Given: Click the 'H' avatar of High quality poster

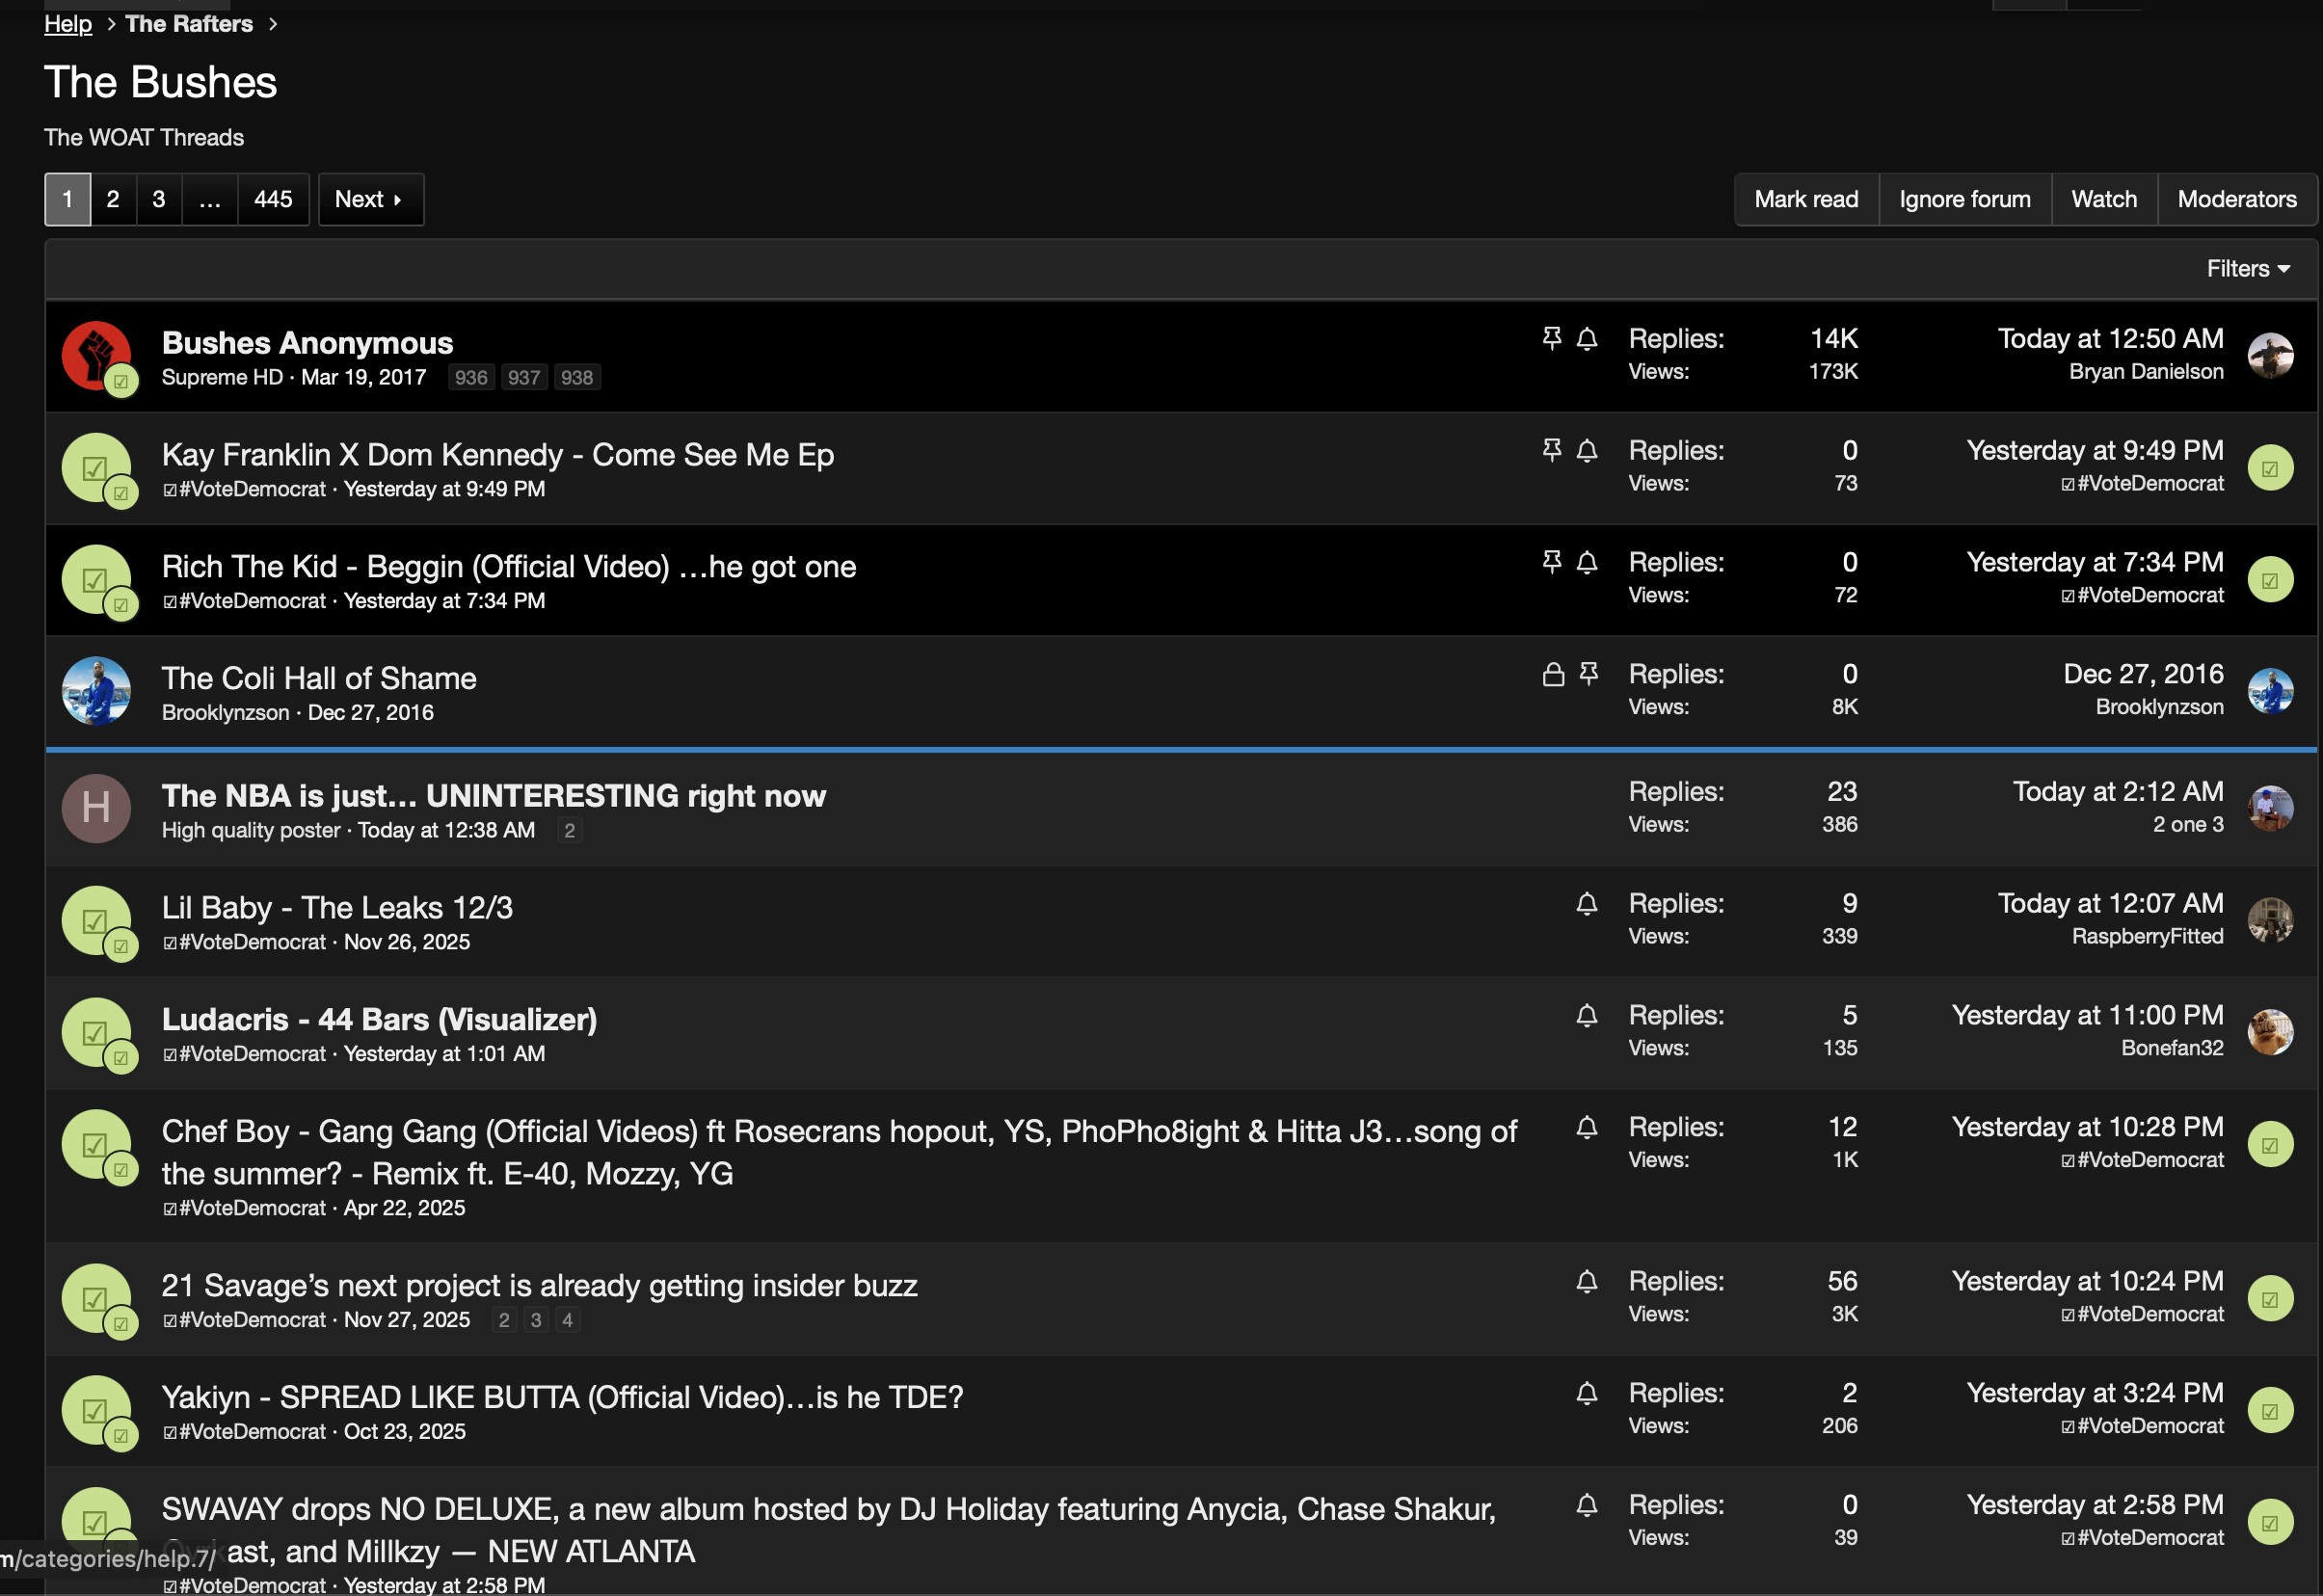Looking at the screenshot, I should [96, 808].
